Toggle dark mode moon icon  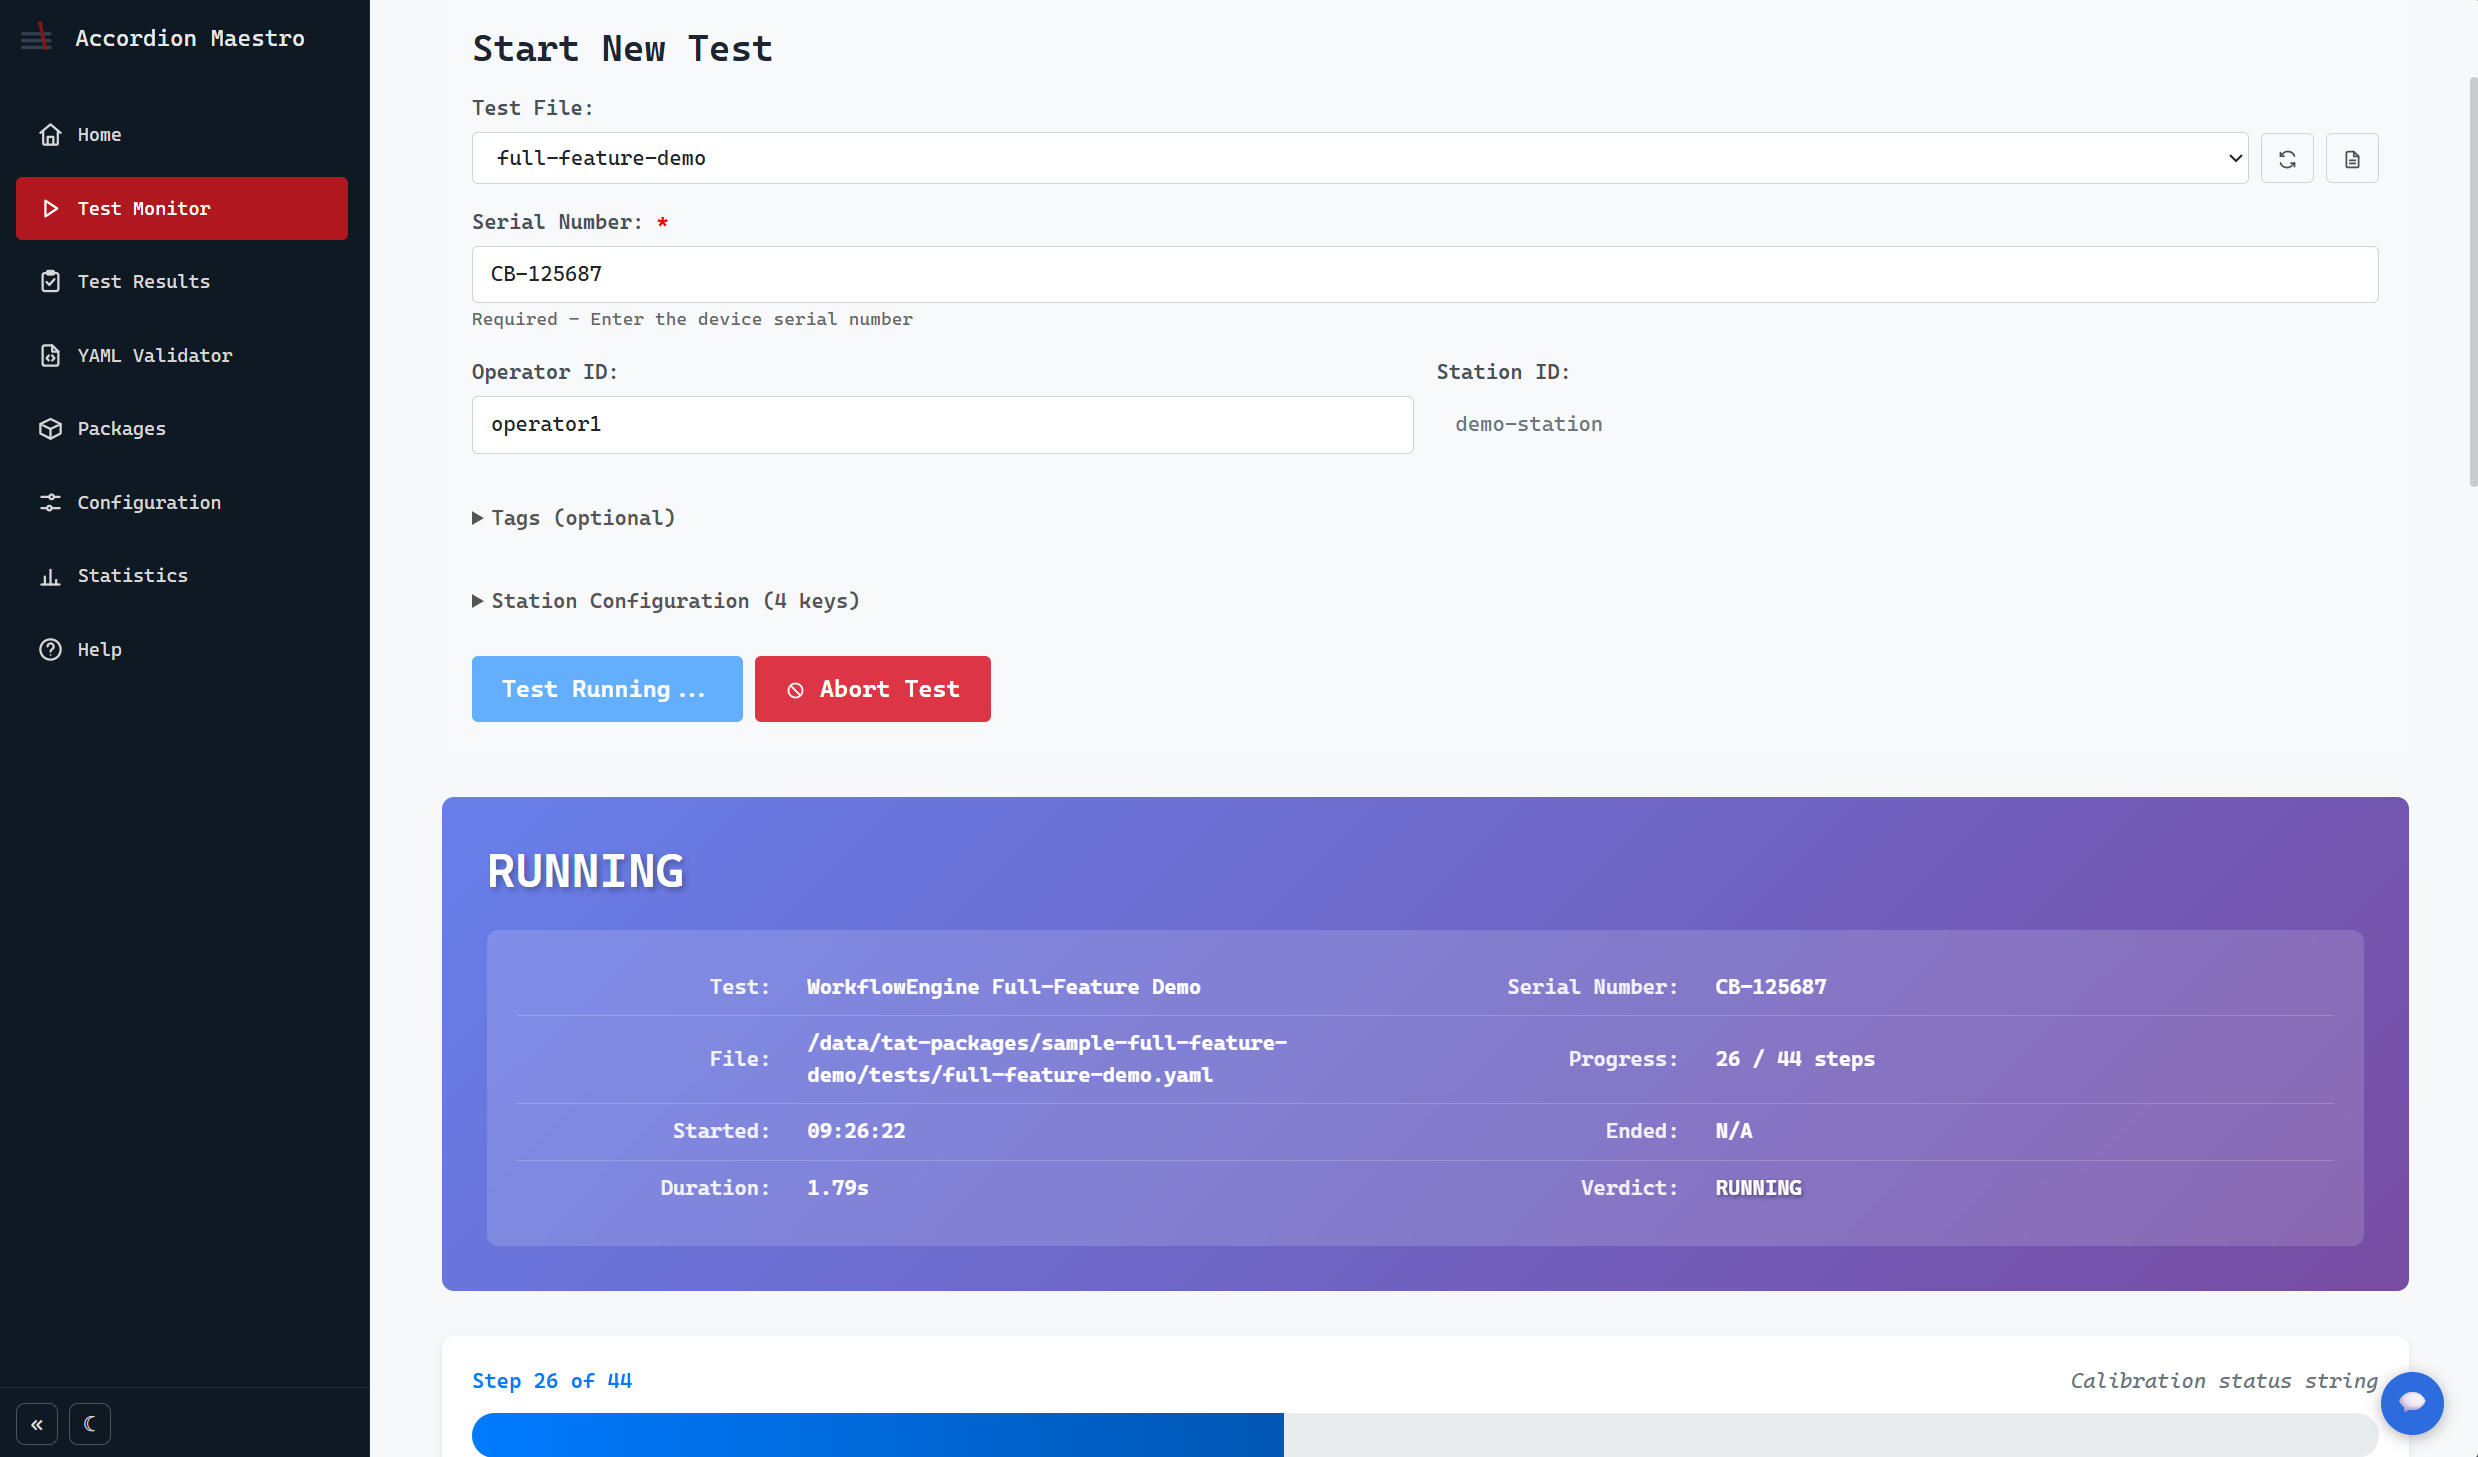(90, 1424)
